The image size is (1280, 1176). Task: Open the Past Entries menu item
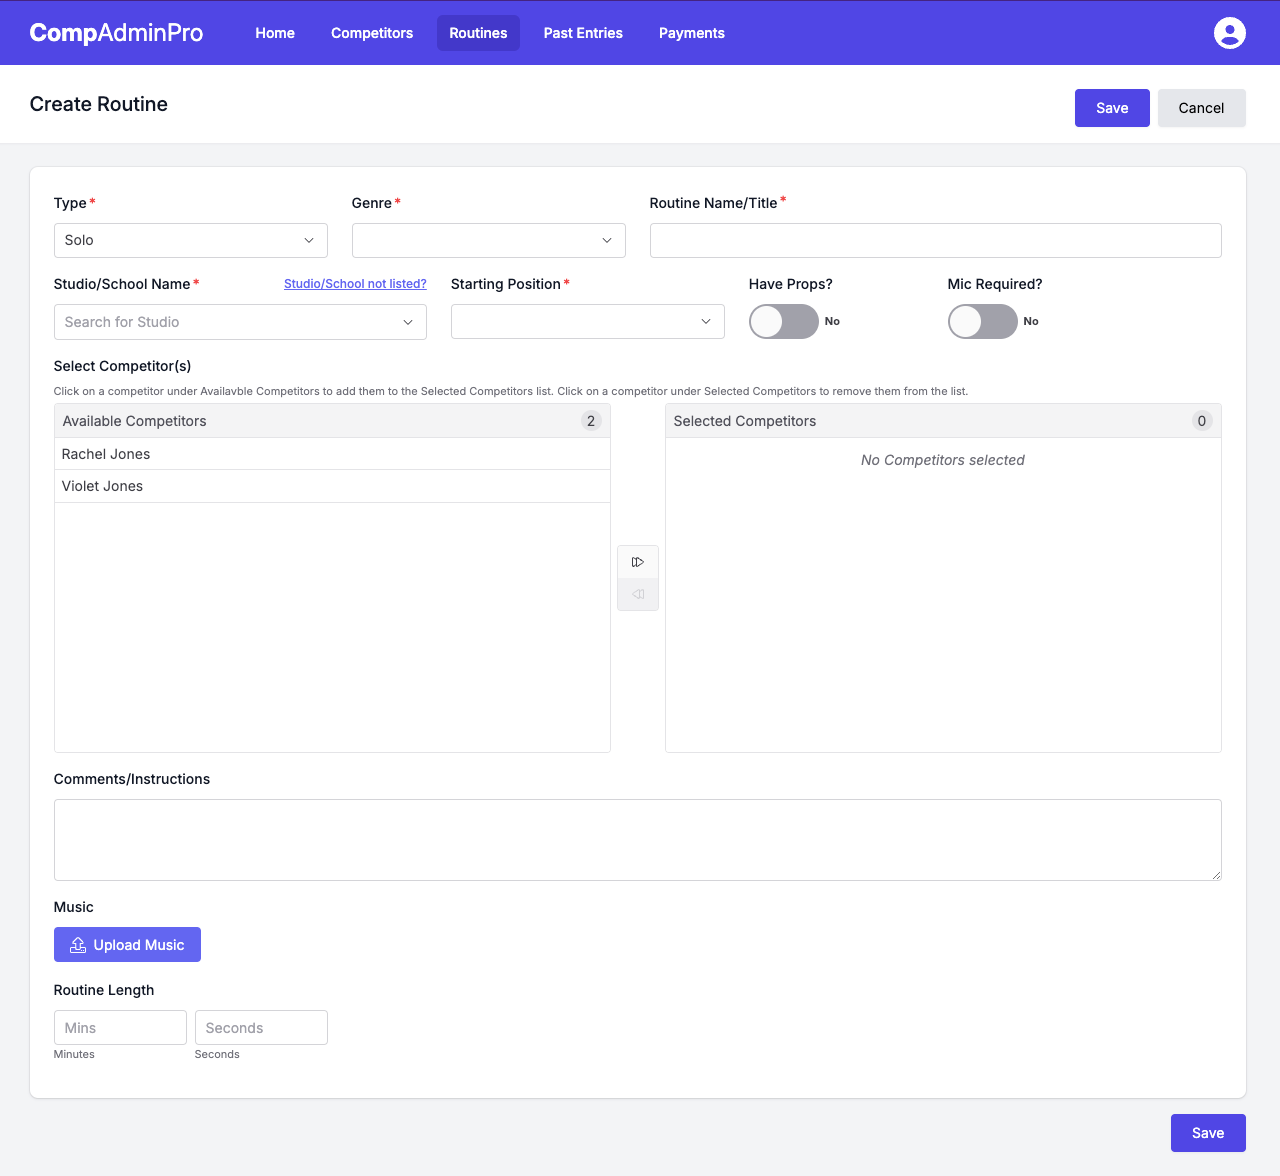pyautogui.click(x=583, y=33)
